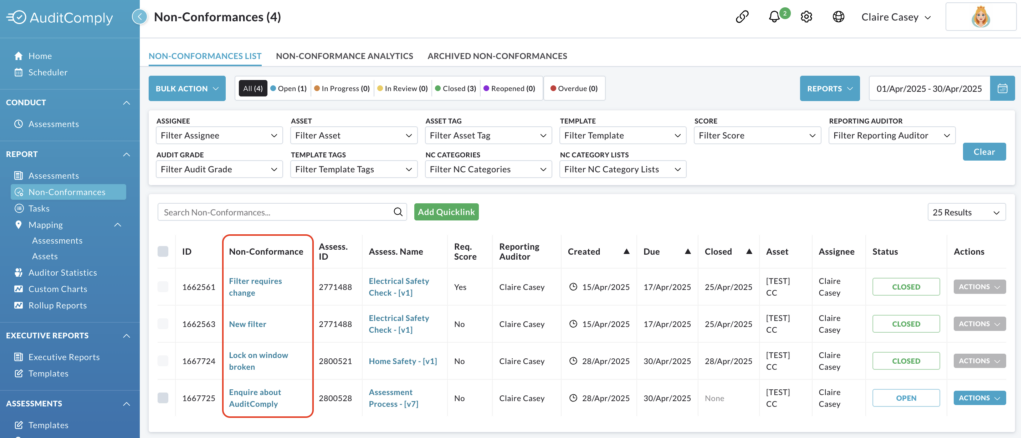
Task: Open the calendar date picker icon
Action: (x=1002, y=89)
